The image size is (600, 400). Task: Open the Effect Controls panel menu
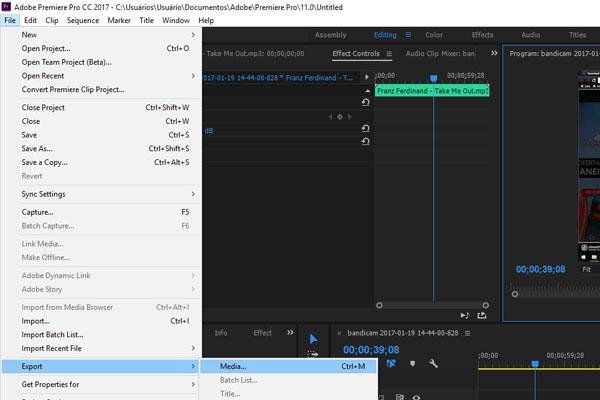[x=389, y=54]
